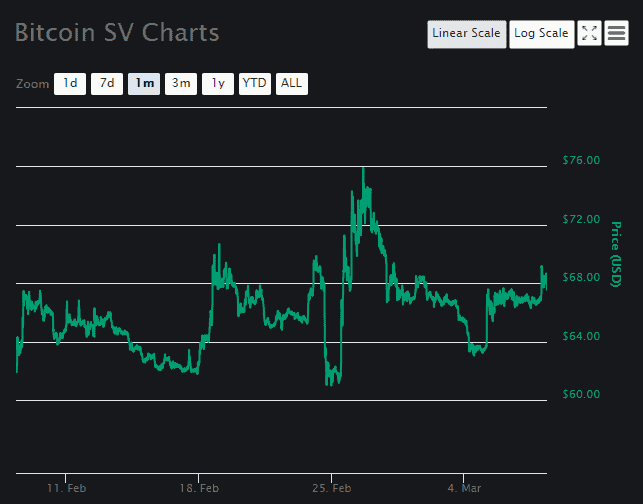
Task: Click the 4. Mar date label
Action: 464,488
